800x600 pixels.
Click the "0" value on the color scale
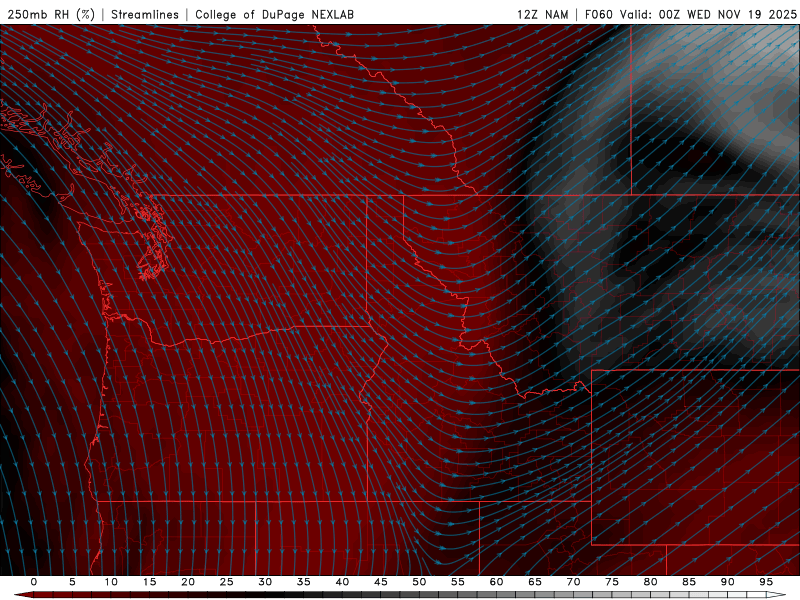pyautogui.click(x=34, y=582)
